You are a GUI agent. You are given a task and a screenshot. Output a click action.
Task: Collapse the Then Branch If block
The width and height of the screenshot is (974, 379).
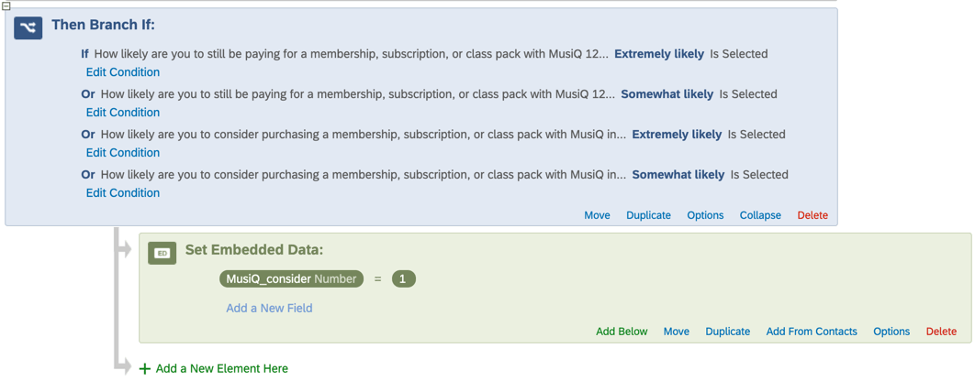coord(760,215)
